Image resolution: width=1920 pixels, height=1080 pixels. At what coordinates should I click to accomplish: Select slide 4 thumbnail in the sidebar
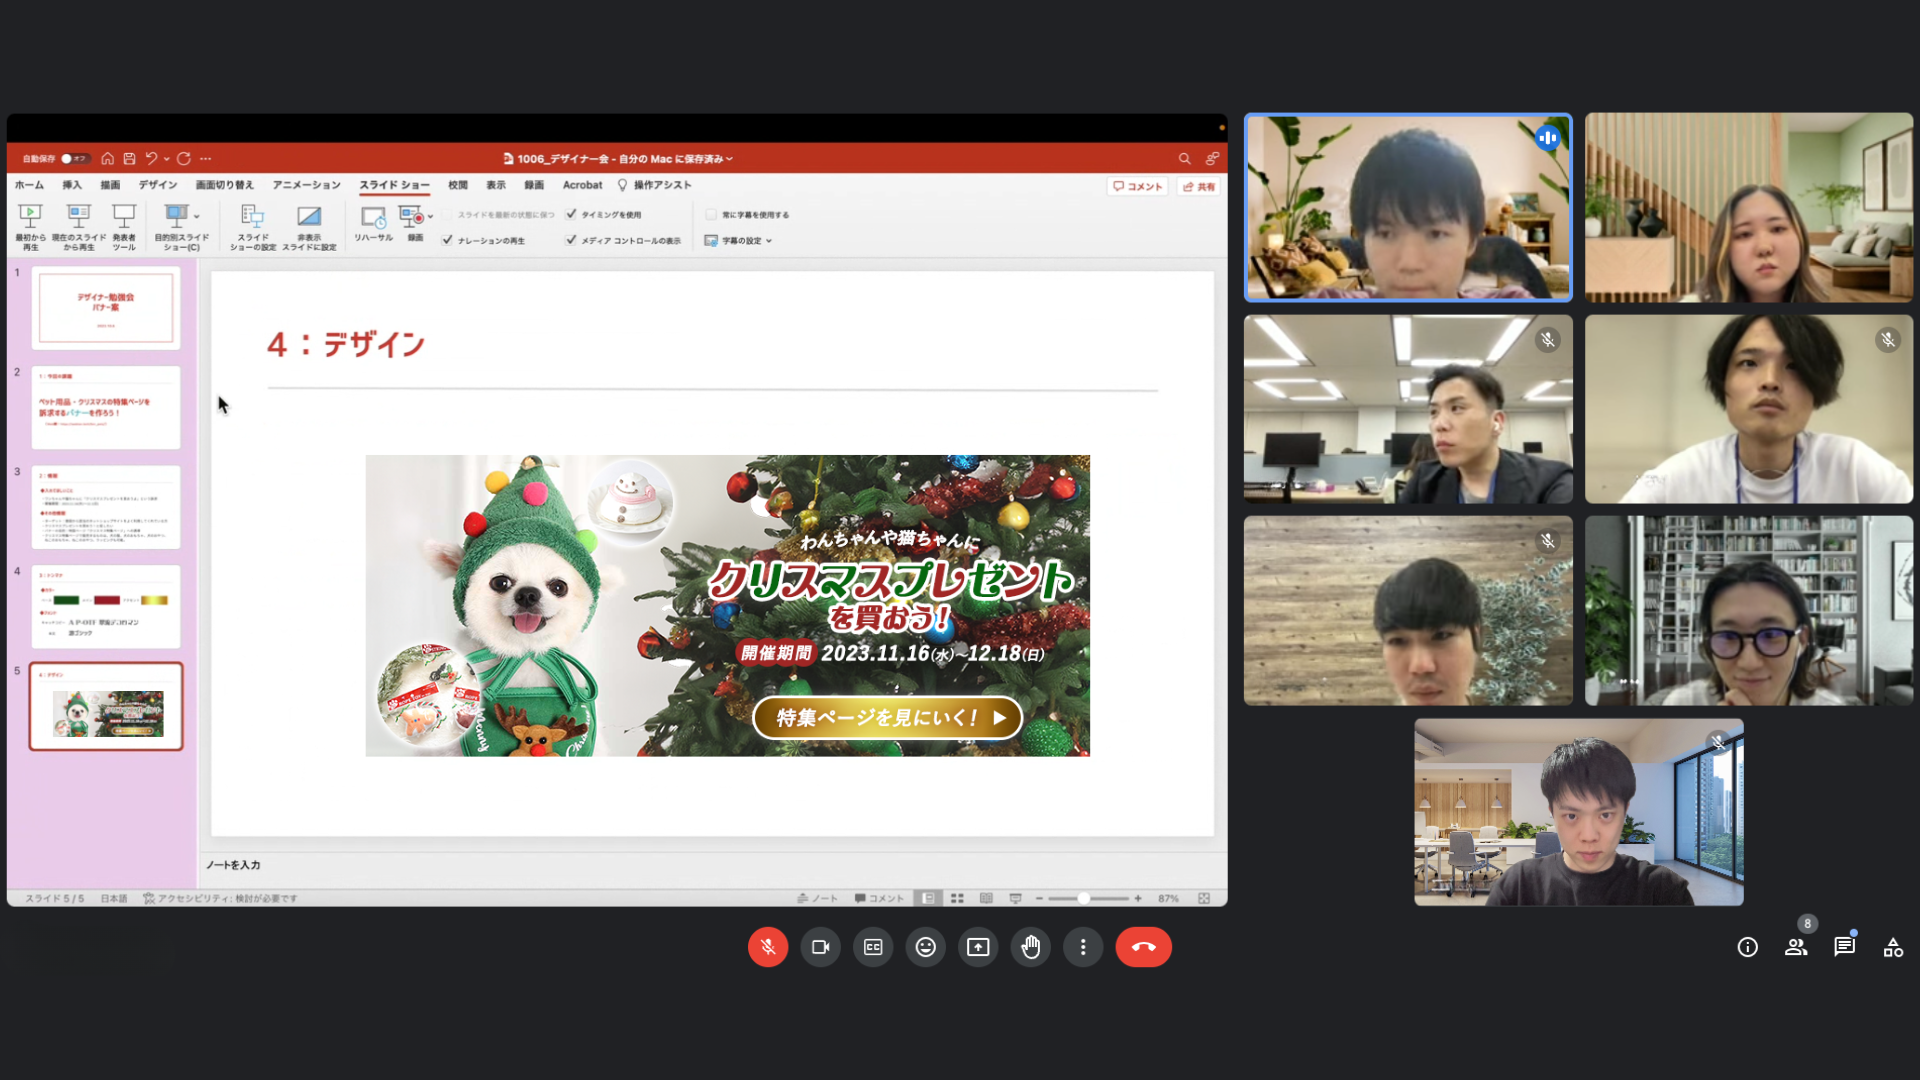(x=106, y=607)
